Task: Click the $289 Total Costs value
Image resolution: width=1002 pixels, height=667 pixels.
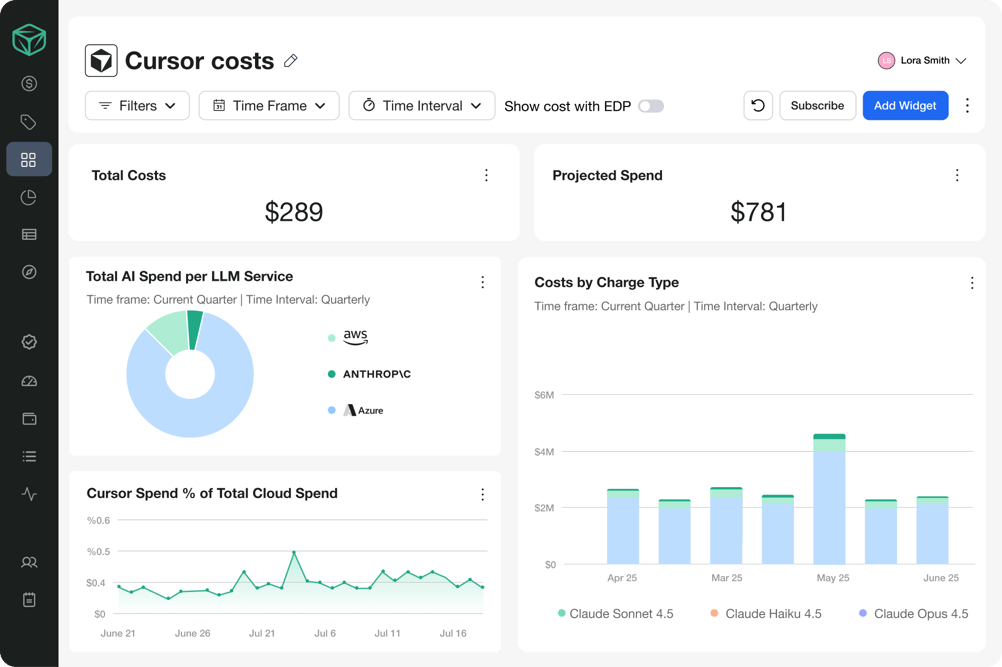Action: pos(294,212)
